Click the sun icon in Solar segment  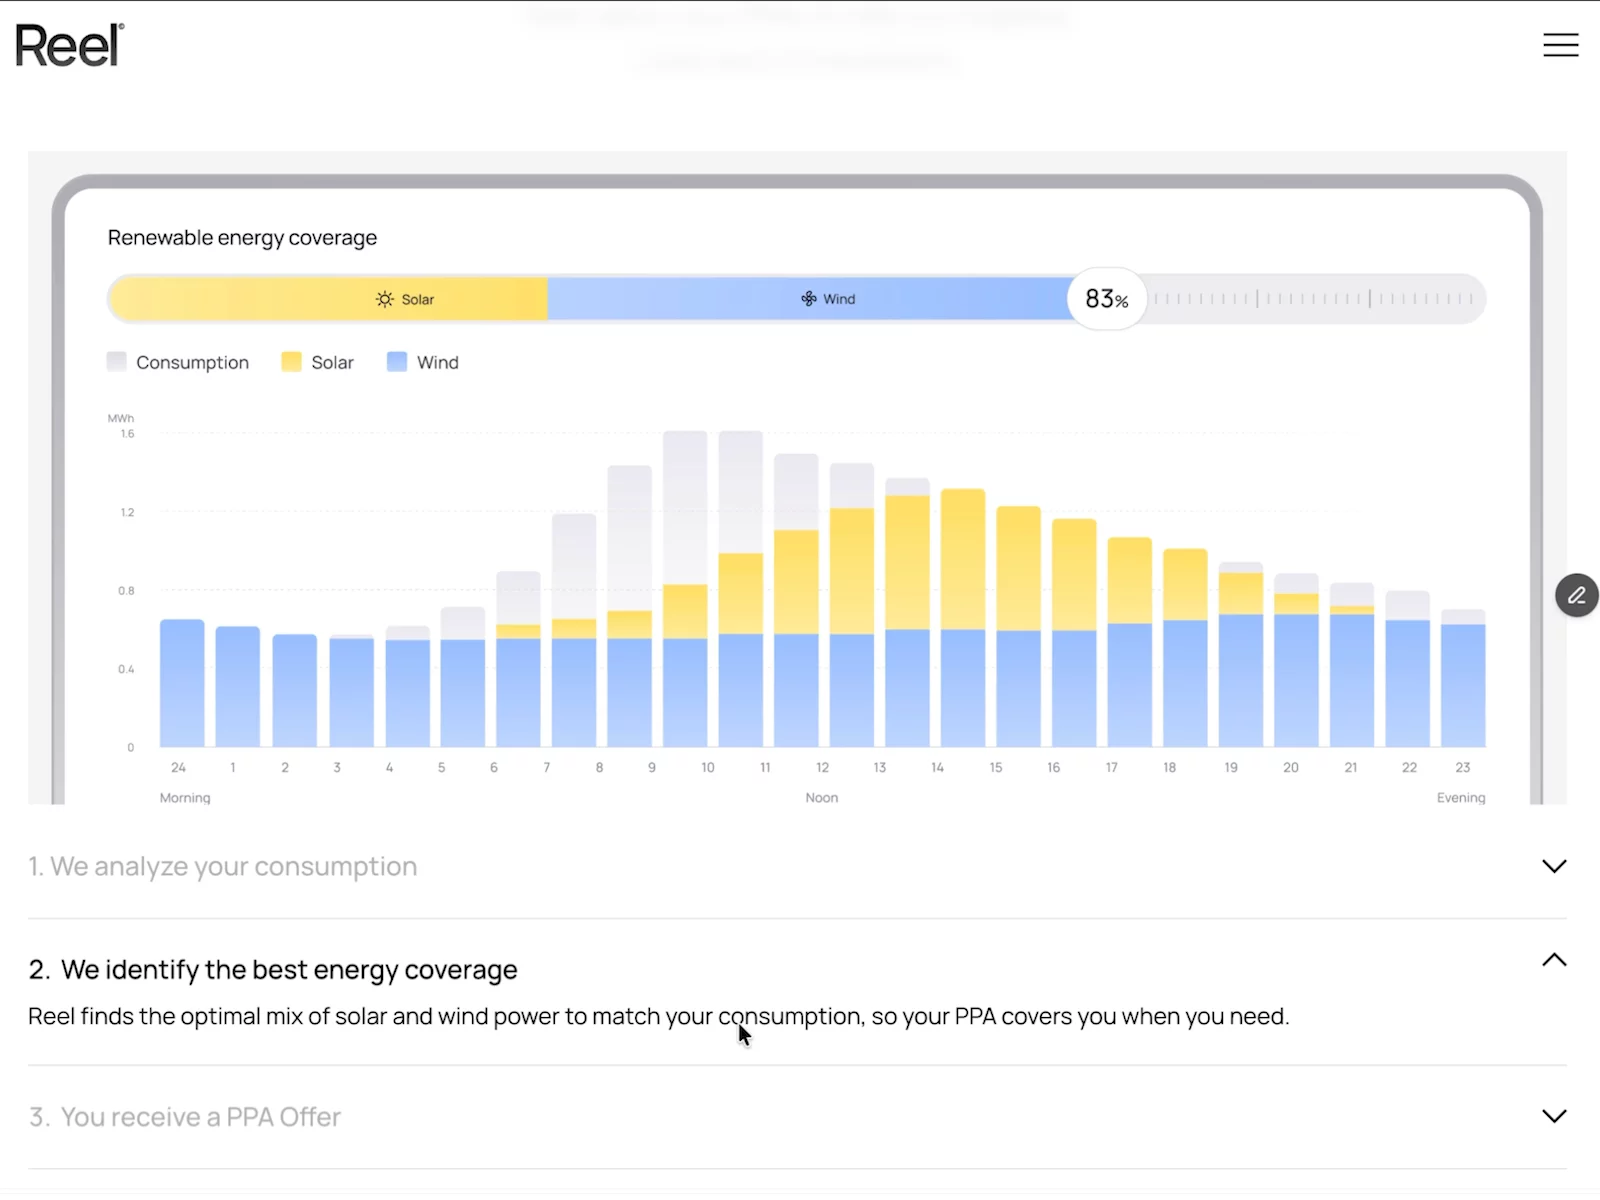coord(385,299)
